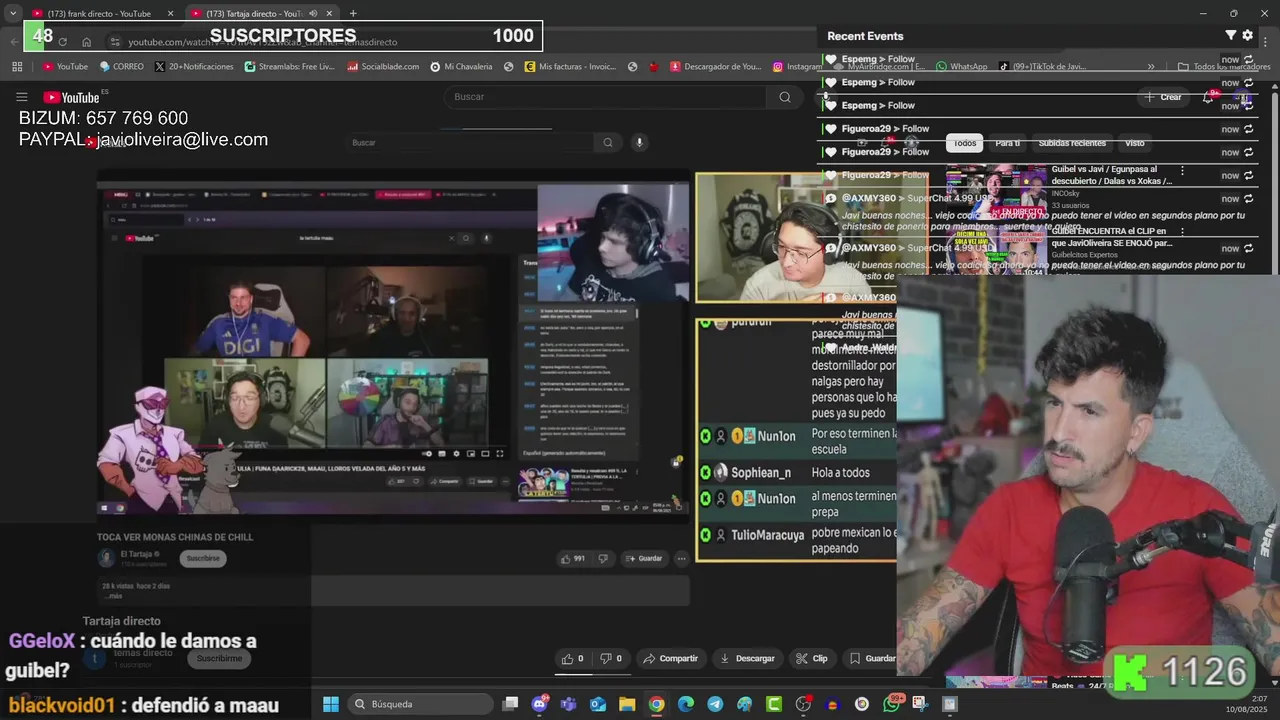Click the YouTube search magnifier button

pyautogui.click(x=785, y=97)
